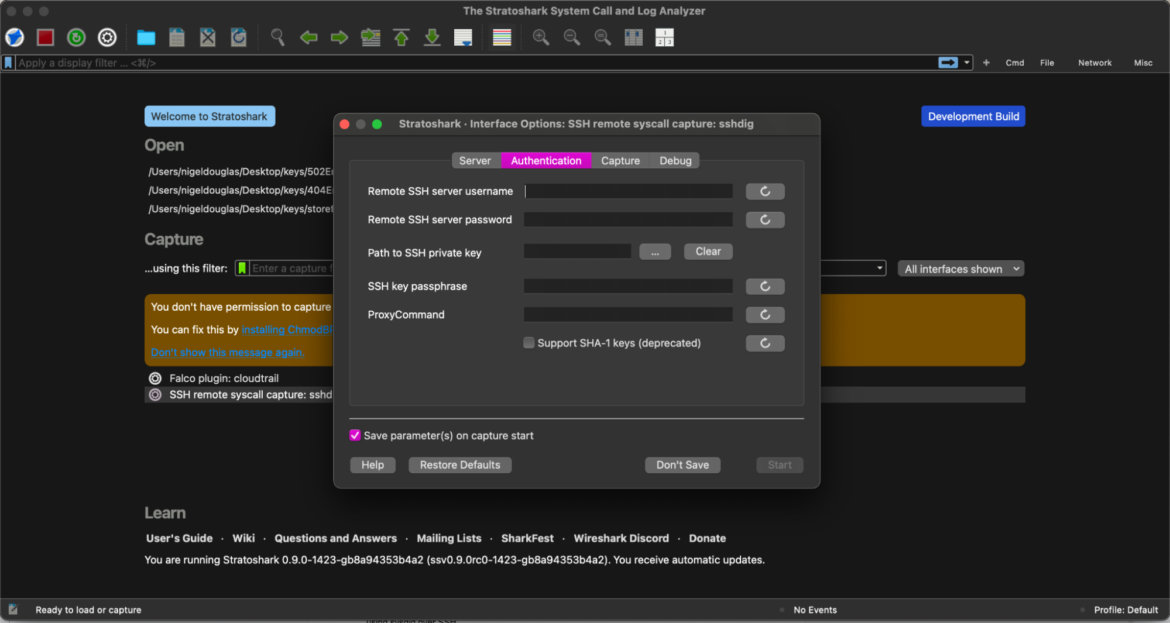Image resolution: width=1170 pixels, height=623 pixels.
Task: Click the Misc filter button
Action: (x=1143, y=63)
